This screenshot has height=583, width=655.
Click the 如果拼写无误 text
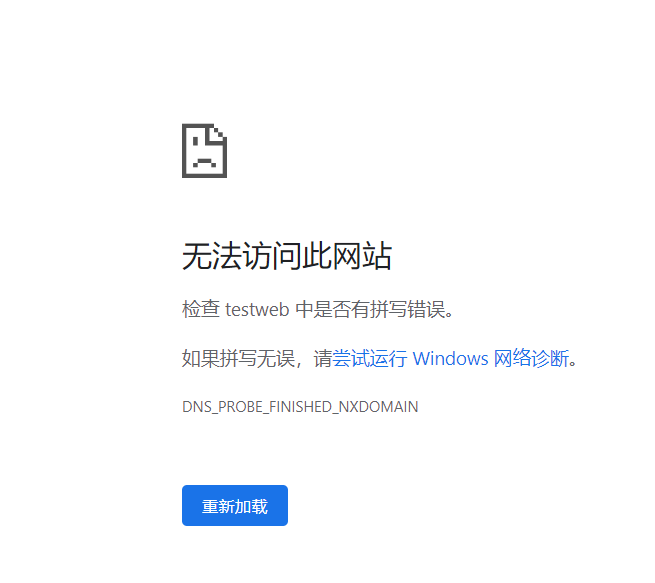pos(239,358)
